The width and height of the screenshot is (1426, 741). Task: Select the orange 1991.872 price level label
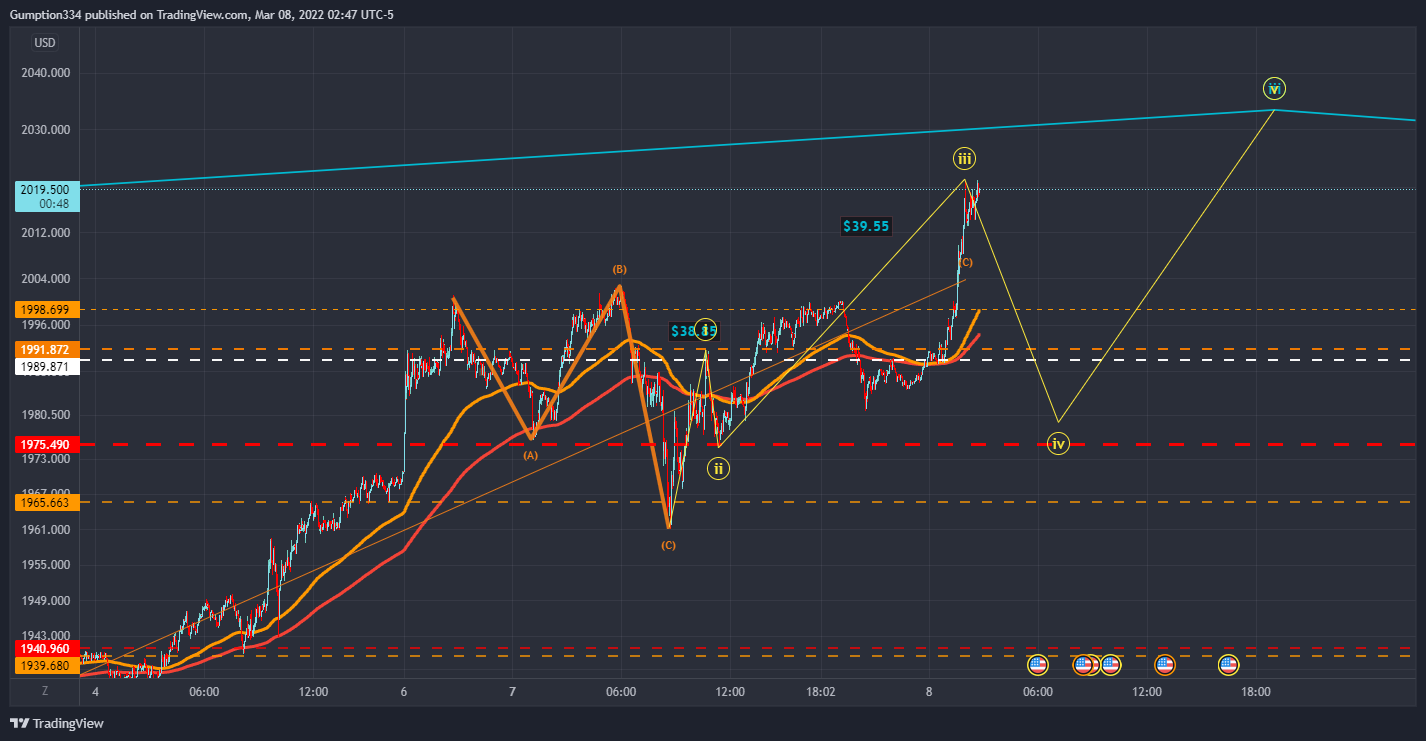[x=46, y=349]
